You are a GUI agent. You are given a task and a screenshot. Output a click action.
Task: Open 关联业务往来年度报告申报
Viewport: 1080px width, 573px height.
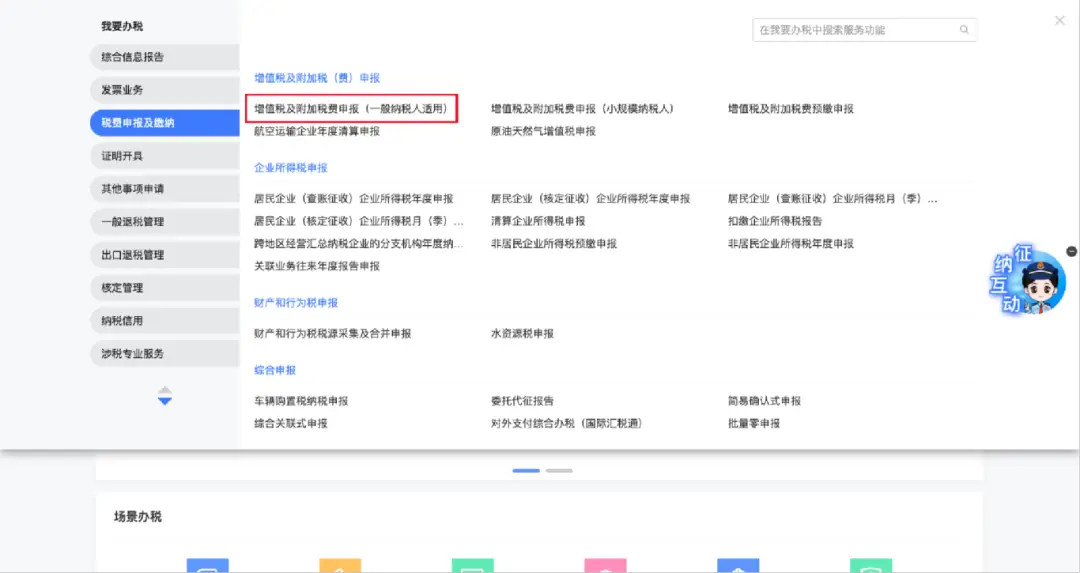coord(317,266)
